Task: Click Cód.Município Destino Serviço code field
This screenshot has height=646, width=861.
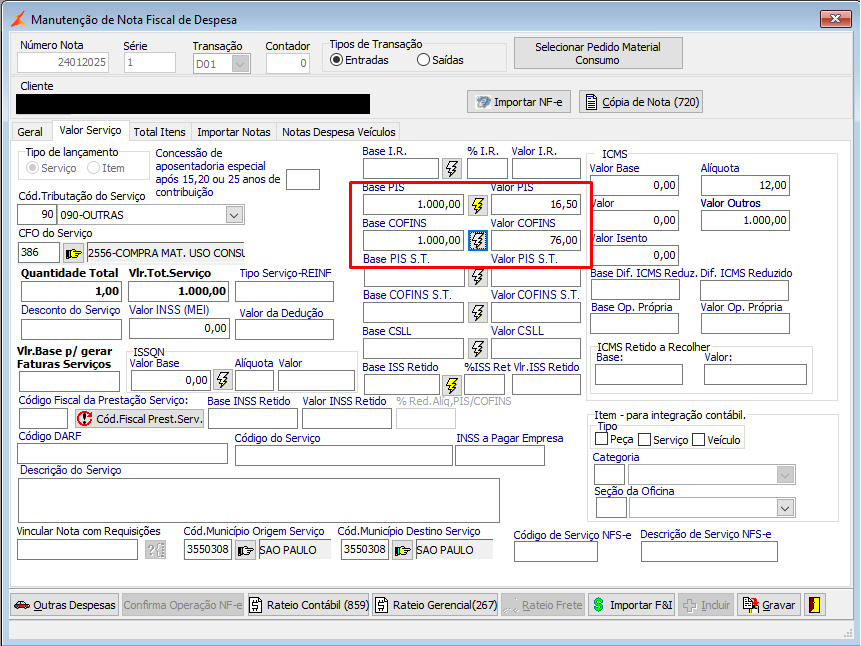Action: pyautogui.click(x=365, y=550)
